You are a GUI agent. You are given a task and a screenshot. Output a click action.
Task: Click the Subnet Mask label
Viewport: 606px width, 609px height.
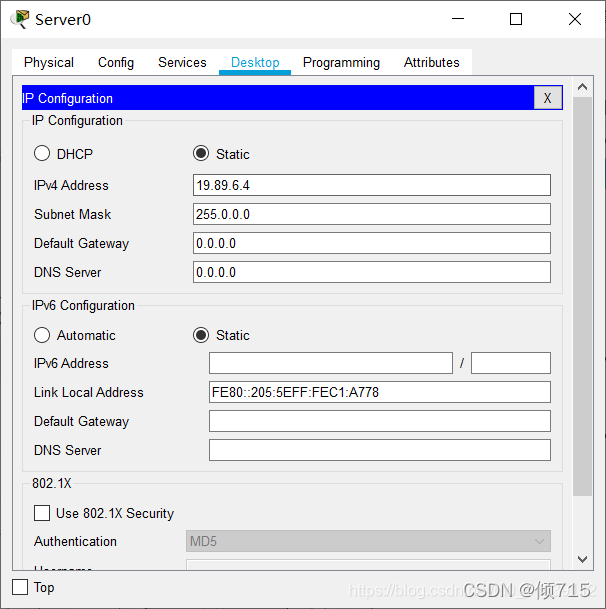click(x=73, y=214)
